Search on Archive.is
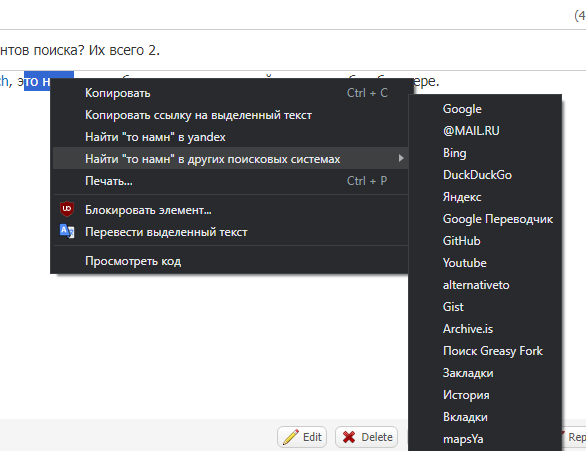 pos(485,329)
